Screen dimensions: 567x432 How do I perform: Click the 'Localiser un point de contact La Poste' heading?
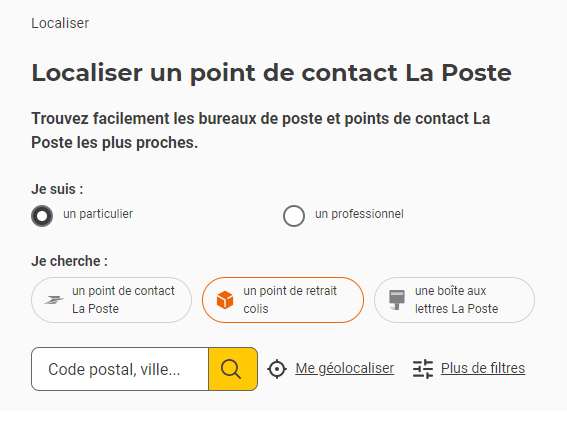(x=272, y=73)
